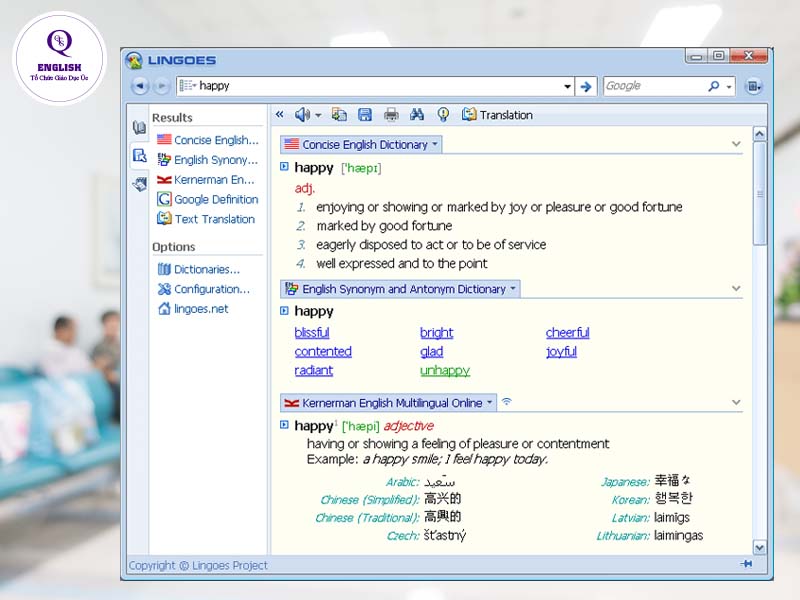Follow the synonym link radiant

click(313, 370)
